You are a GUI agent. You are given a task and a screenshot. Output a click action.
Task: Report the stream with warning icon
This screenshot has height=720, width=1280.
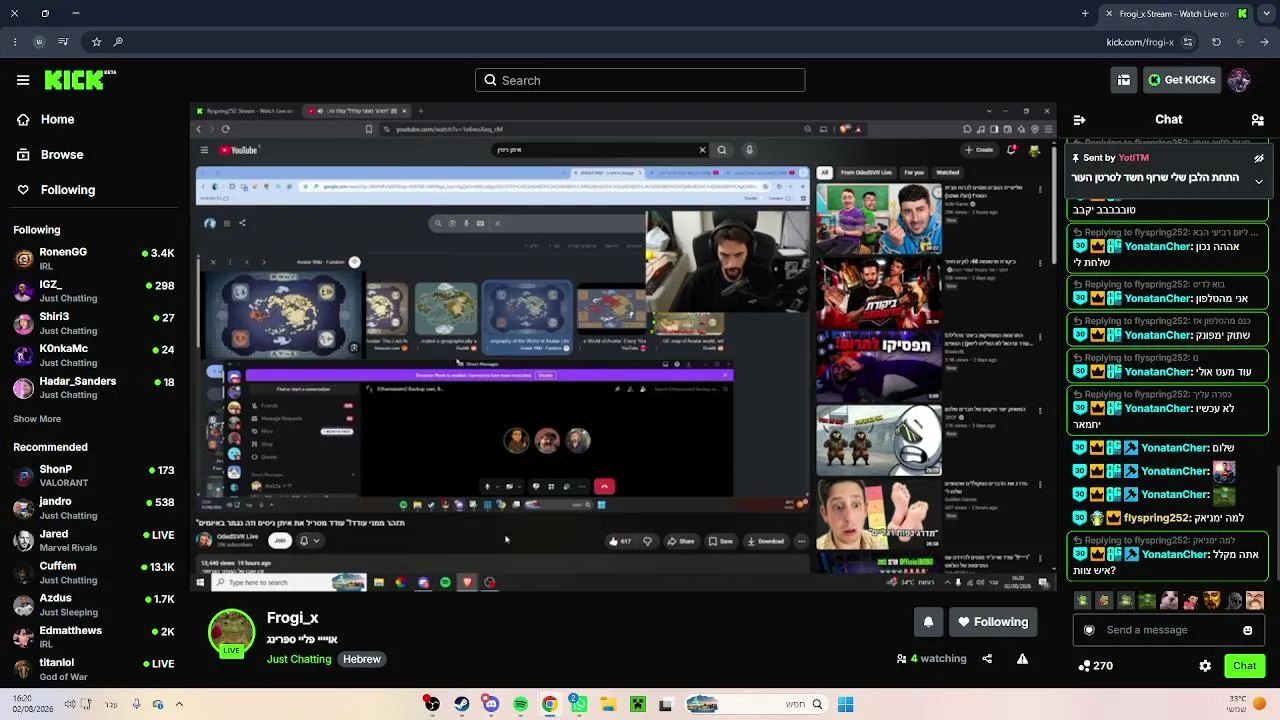[1022, 659]
